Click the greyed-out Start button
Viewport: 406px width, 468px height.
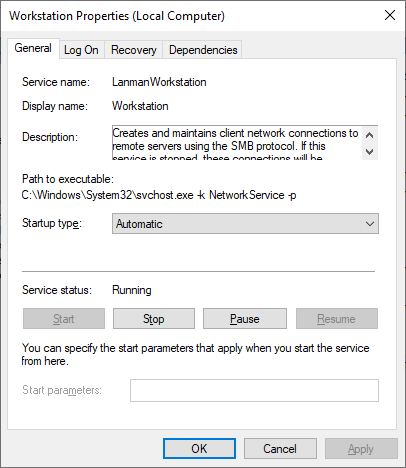coord(64,319)
